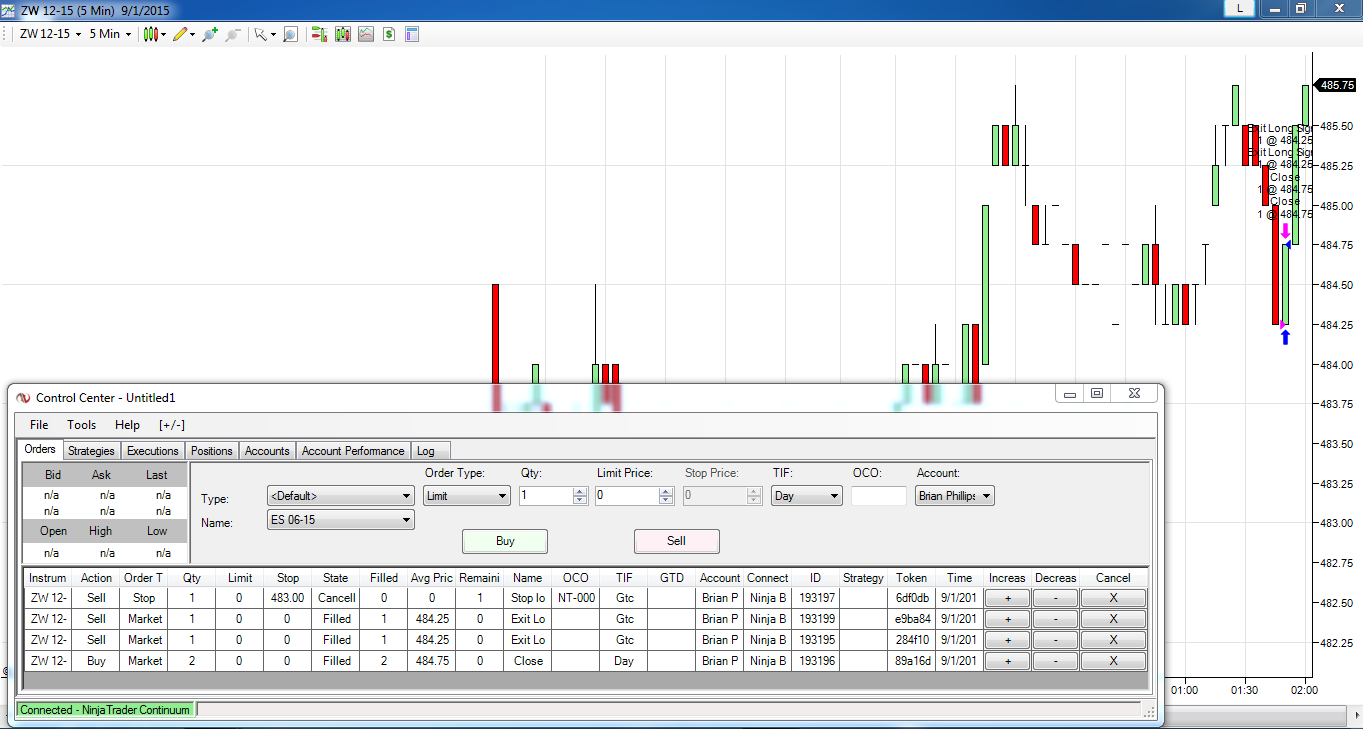Screen dimensions: 1363x729
Task: Sort by the Avg Price column header
Action: [x=432, y=578]
